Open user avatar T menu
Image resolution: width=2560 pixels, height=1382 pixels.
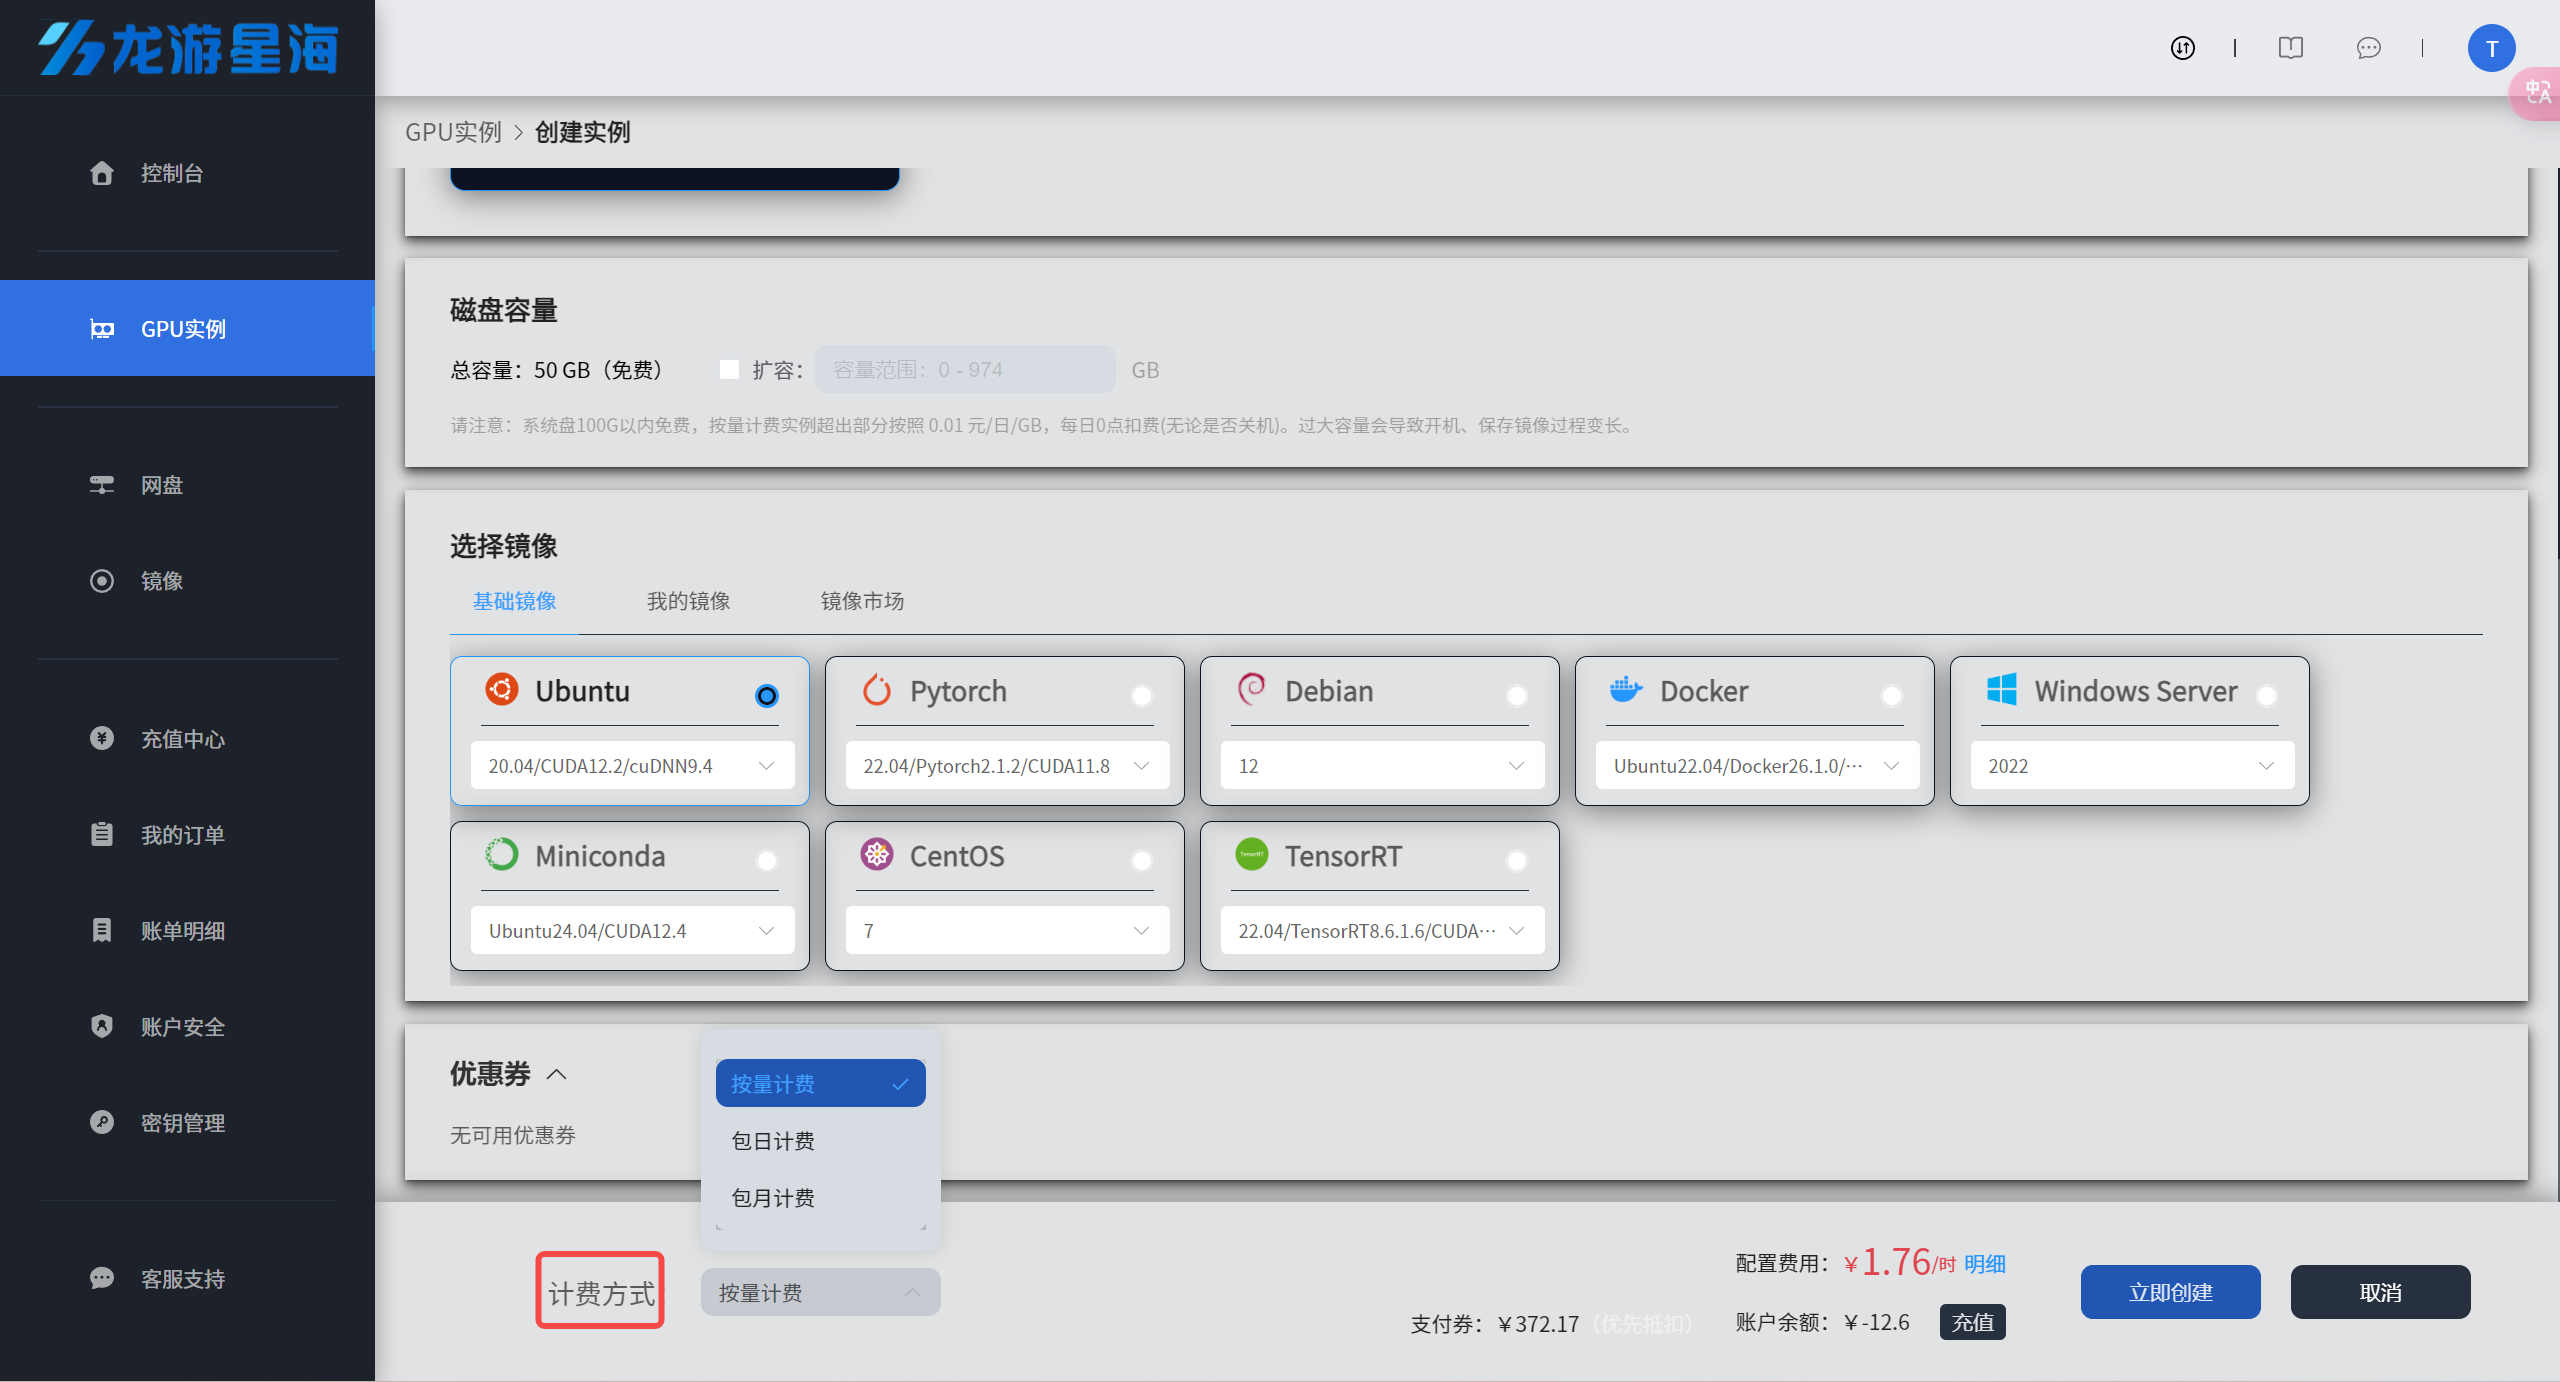tap(2491, 48)
